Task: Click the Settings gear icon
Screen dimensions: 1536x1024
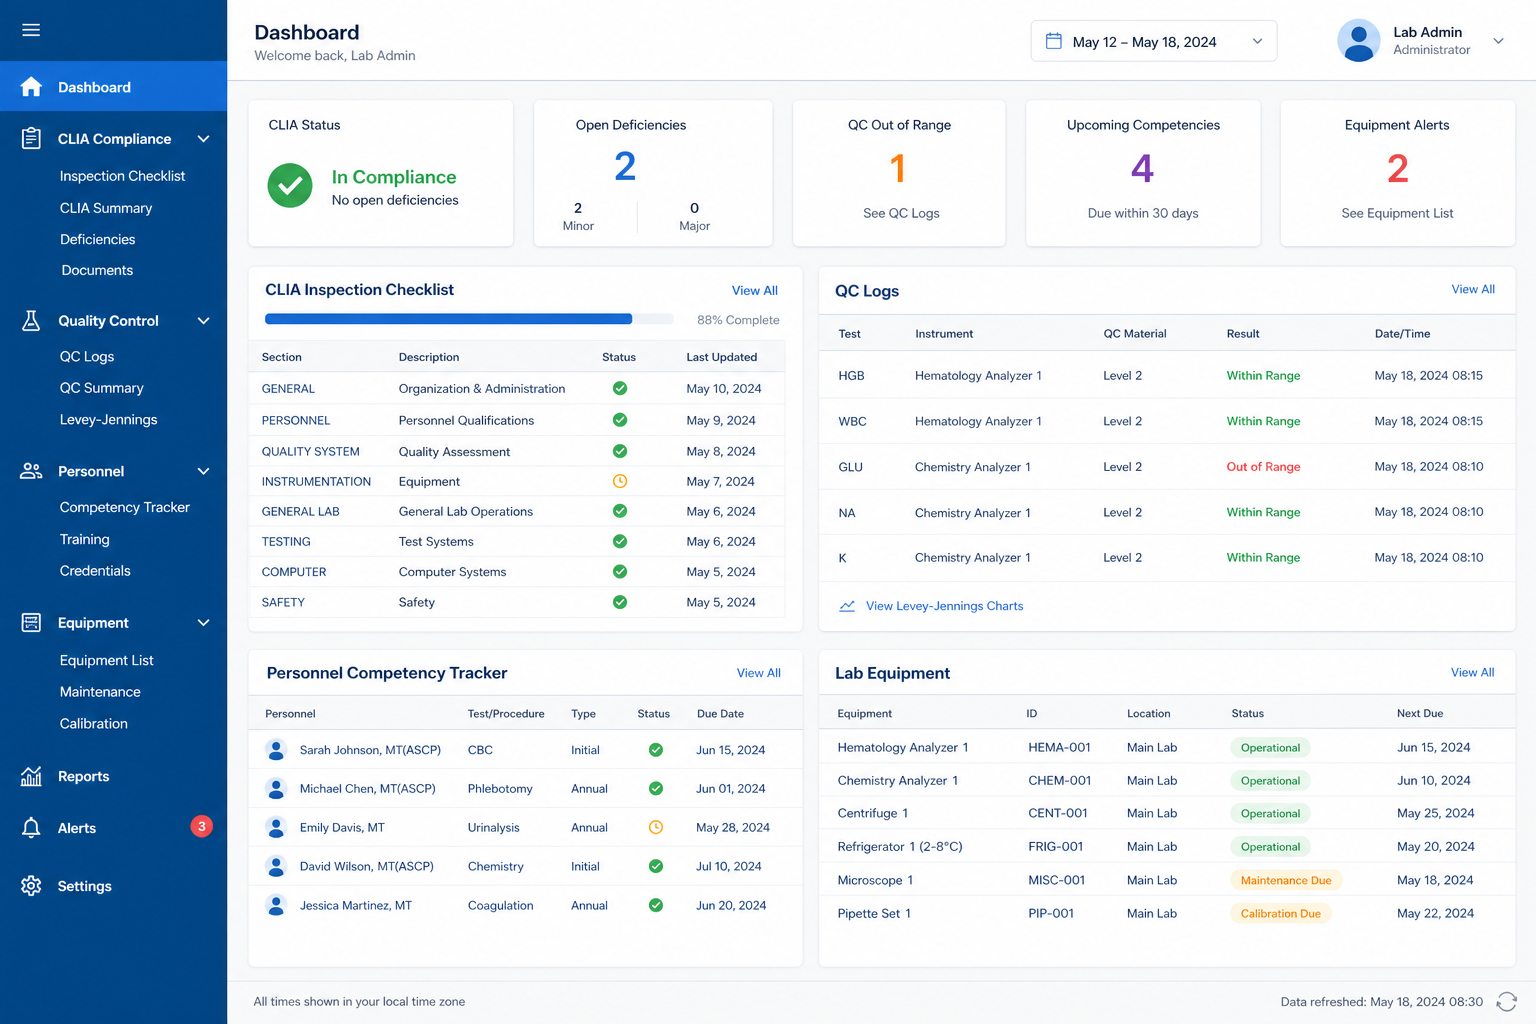Action: click(x=31, y=886)
